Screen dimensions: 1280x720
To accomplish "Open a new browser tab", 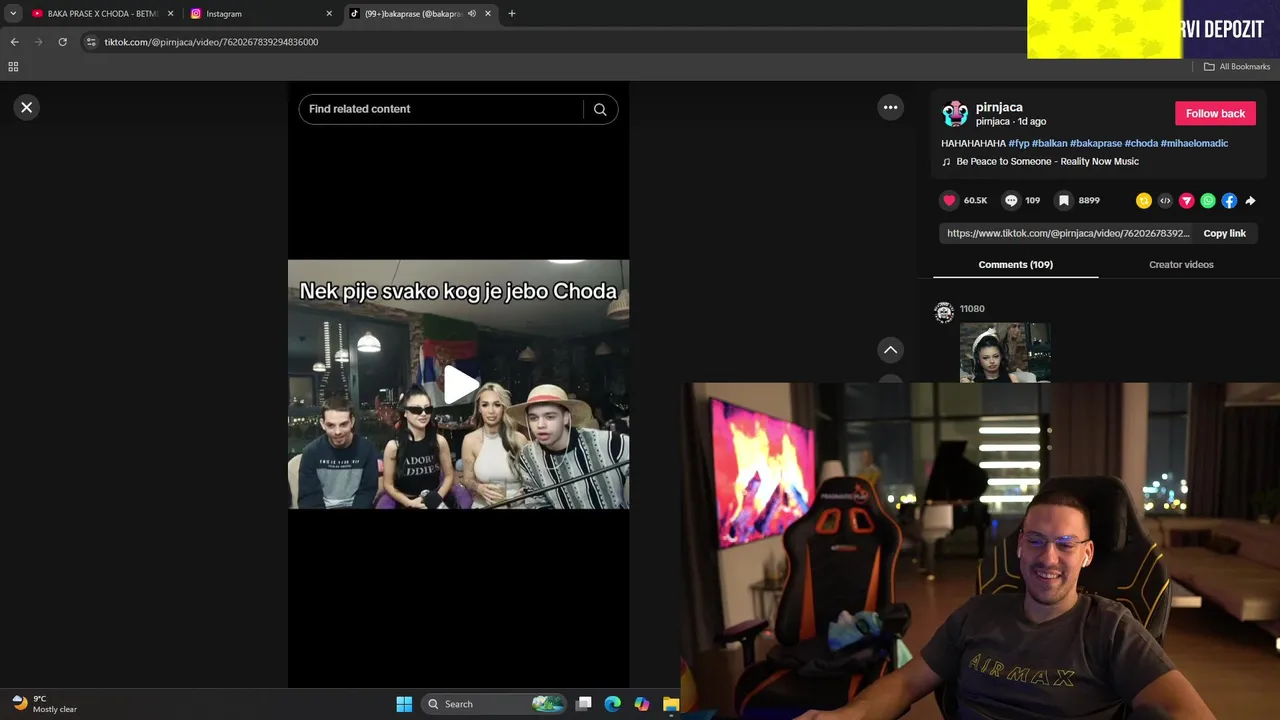I will click(x=512, y=14).
